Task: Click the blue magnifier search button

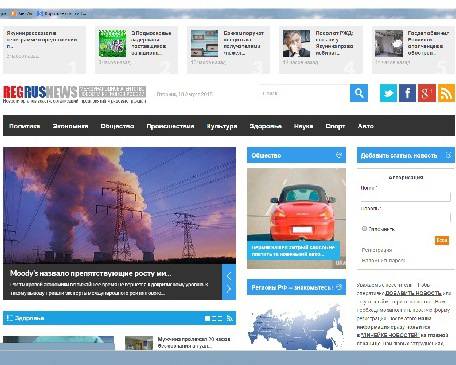Action: coord(359,93)
